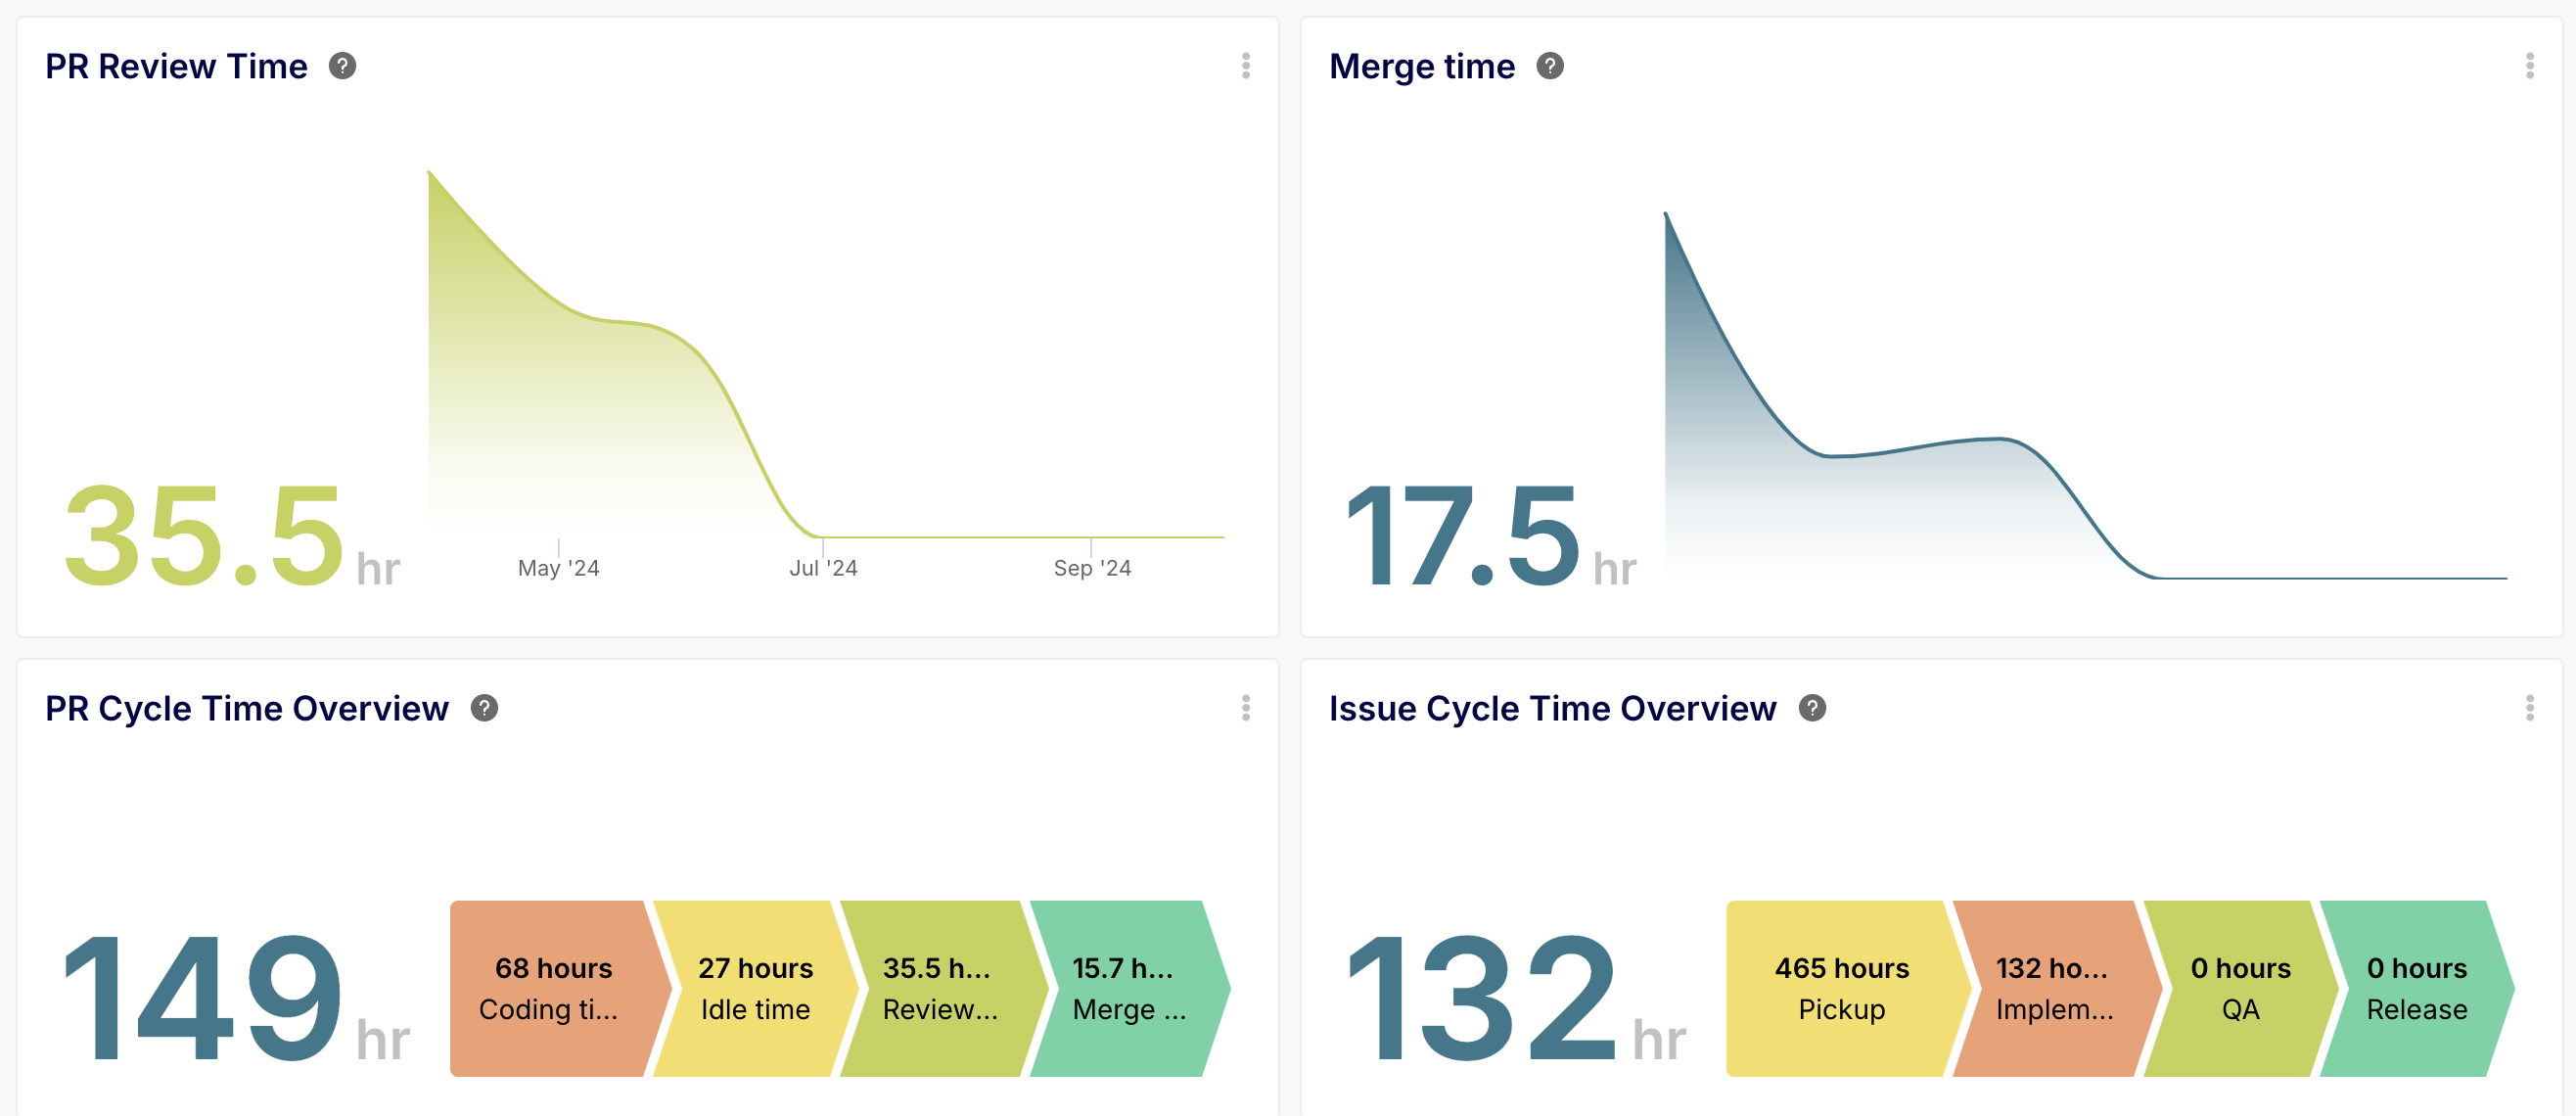This screenshot has height=1116, width=2576.
Task: Click the Jul '24 axis marker
Action: [823, 567]
